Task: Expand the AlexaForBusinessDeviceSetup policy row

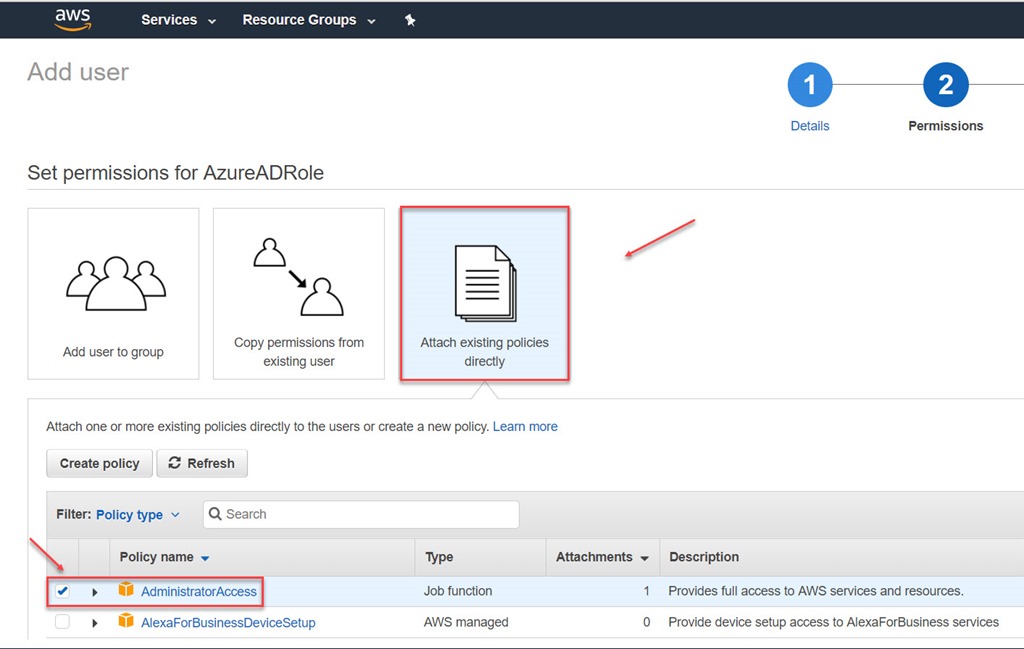Action: (95, 623)
